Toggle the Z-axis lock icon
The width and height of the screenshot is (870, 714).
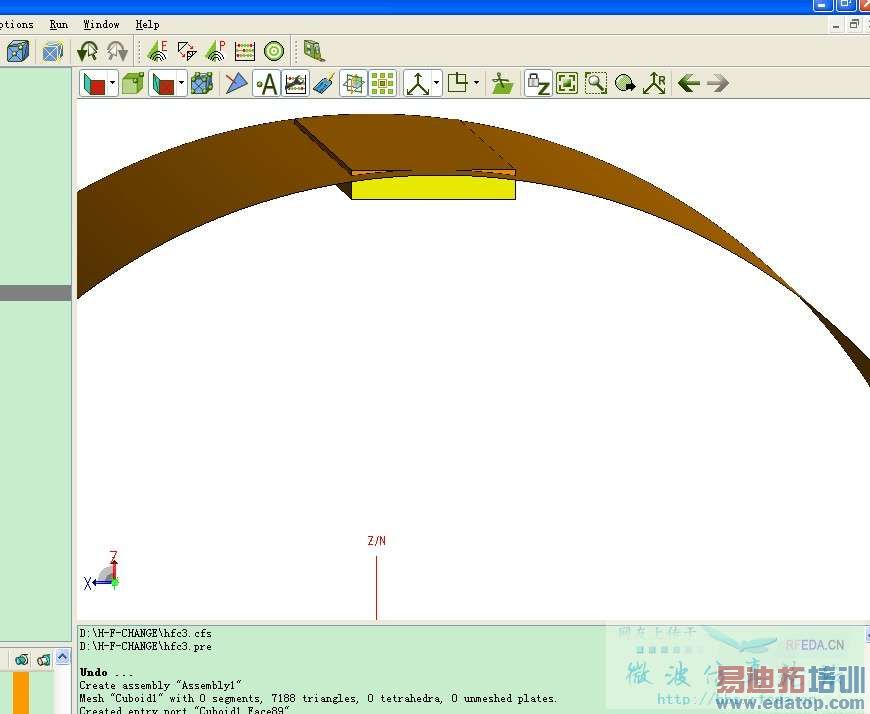538,84
